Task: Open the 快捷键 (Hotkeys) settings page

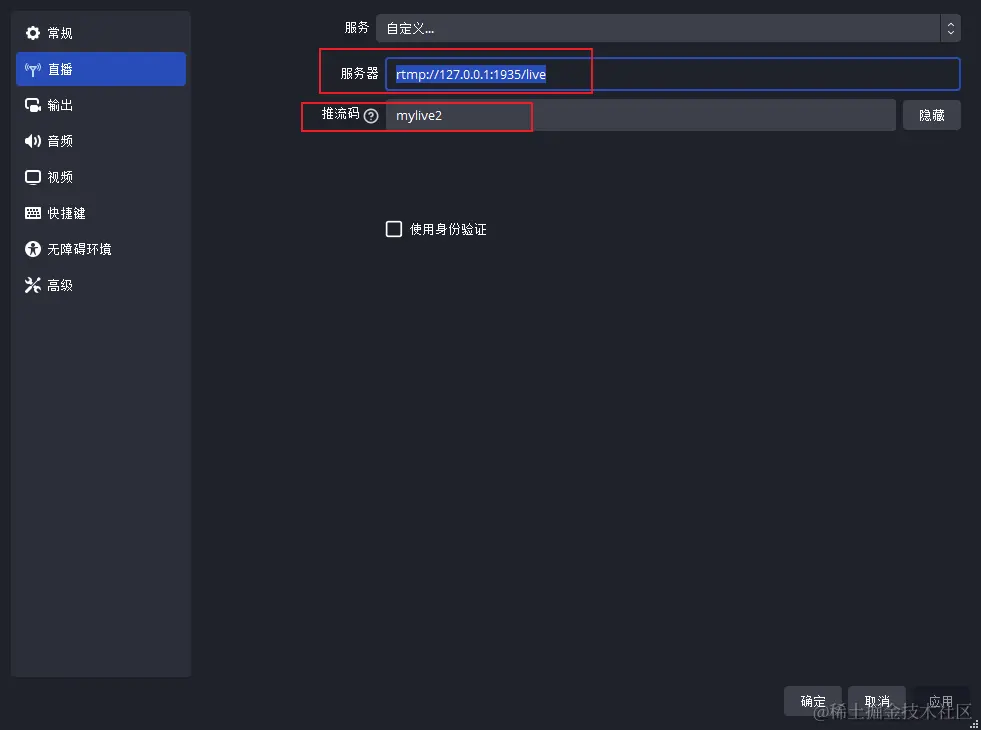Action: 101,213
